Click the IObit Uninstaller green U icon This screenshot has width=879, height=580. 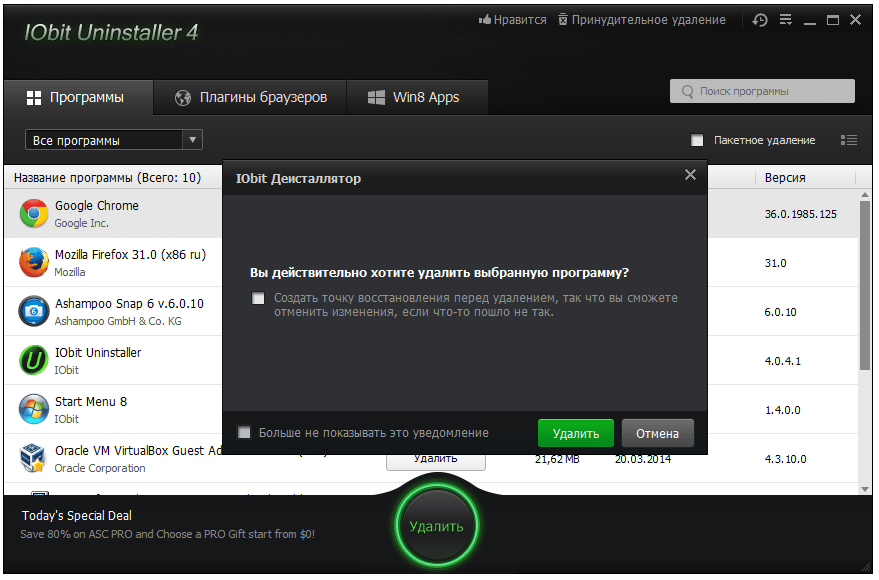point(34,360)
